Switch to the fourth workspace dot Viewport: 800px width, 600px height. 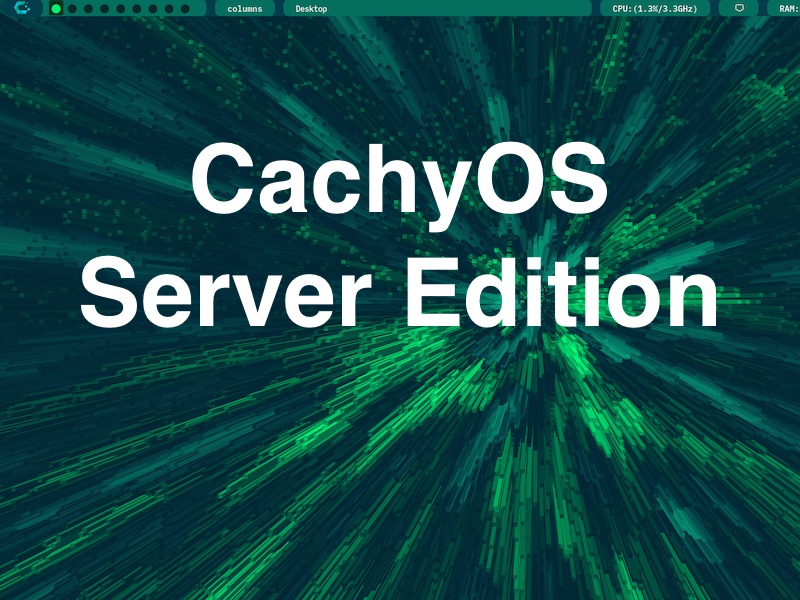pos(105,9)
